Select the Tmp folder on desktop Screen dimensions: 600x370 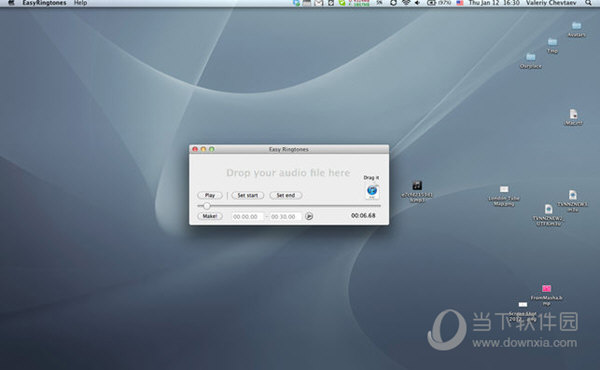[552, 46]
